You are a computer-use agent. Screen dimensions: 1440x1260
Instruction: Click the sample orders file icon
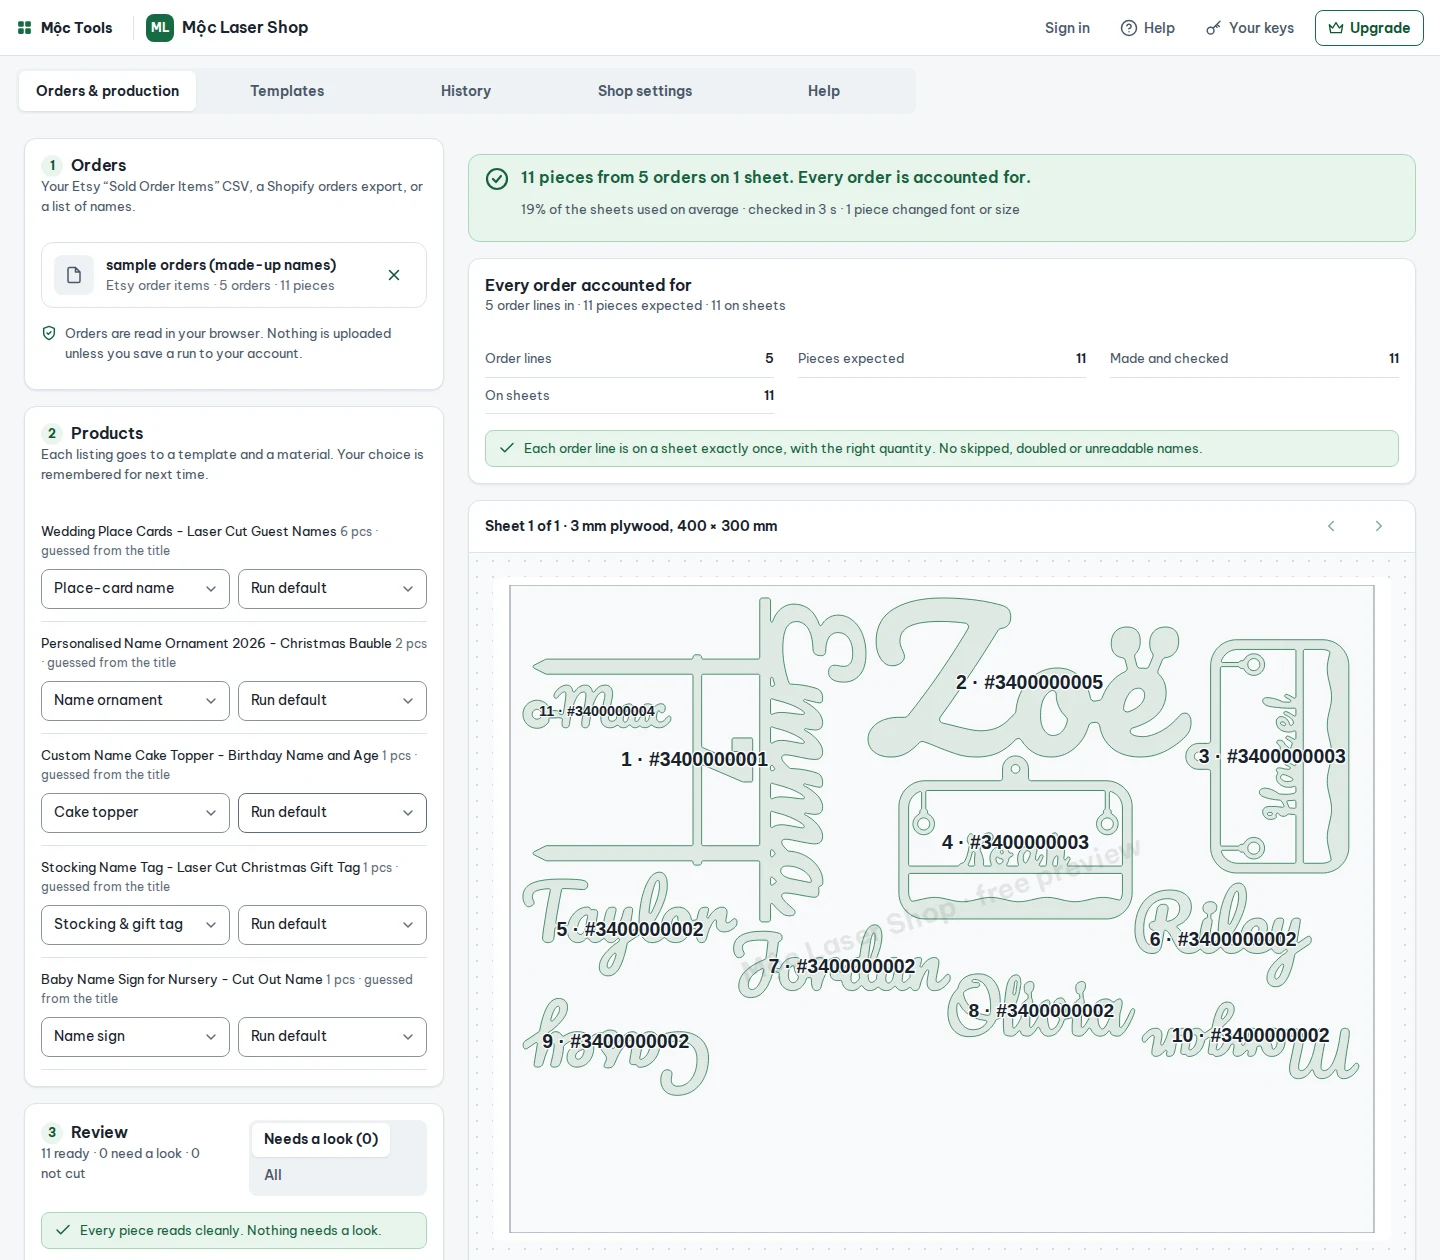pos(74,275)
